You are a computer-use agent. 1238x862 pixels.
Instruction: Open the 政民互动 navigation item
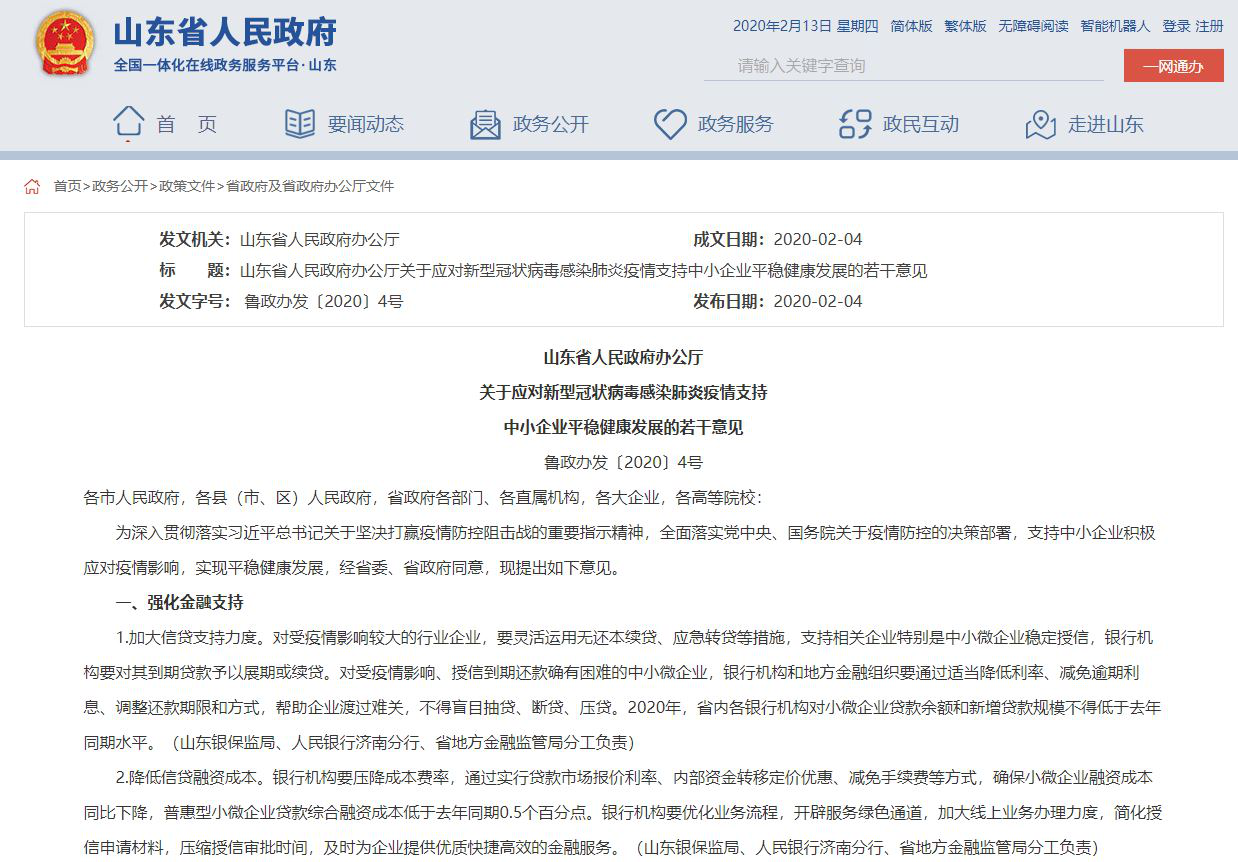[x=921, y=124]
